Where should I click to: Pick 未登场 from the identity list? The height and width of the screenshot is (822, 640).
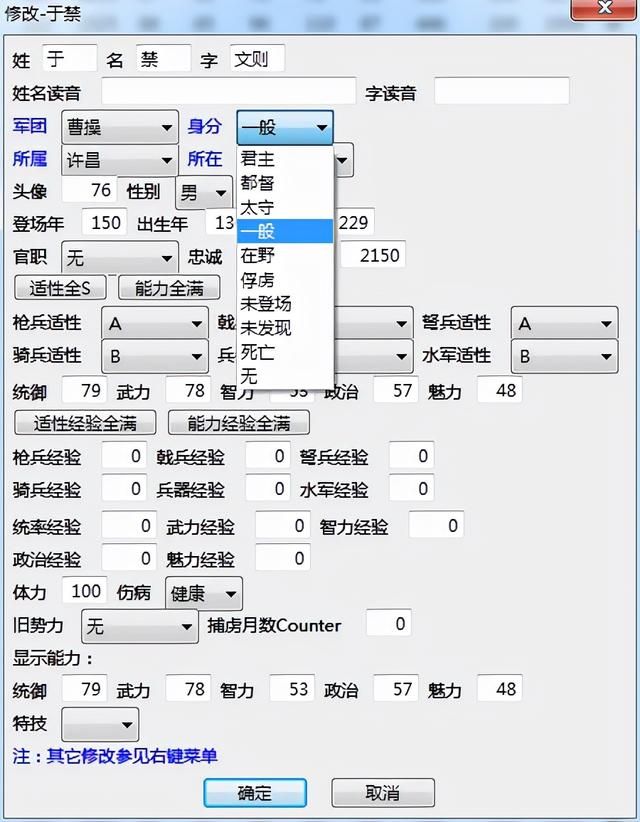285,304
